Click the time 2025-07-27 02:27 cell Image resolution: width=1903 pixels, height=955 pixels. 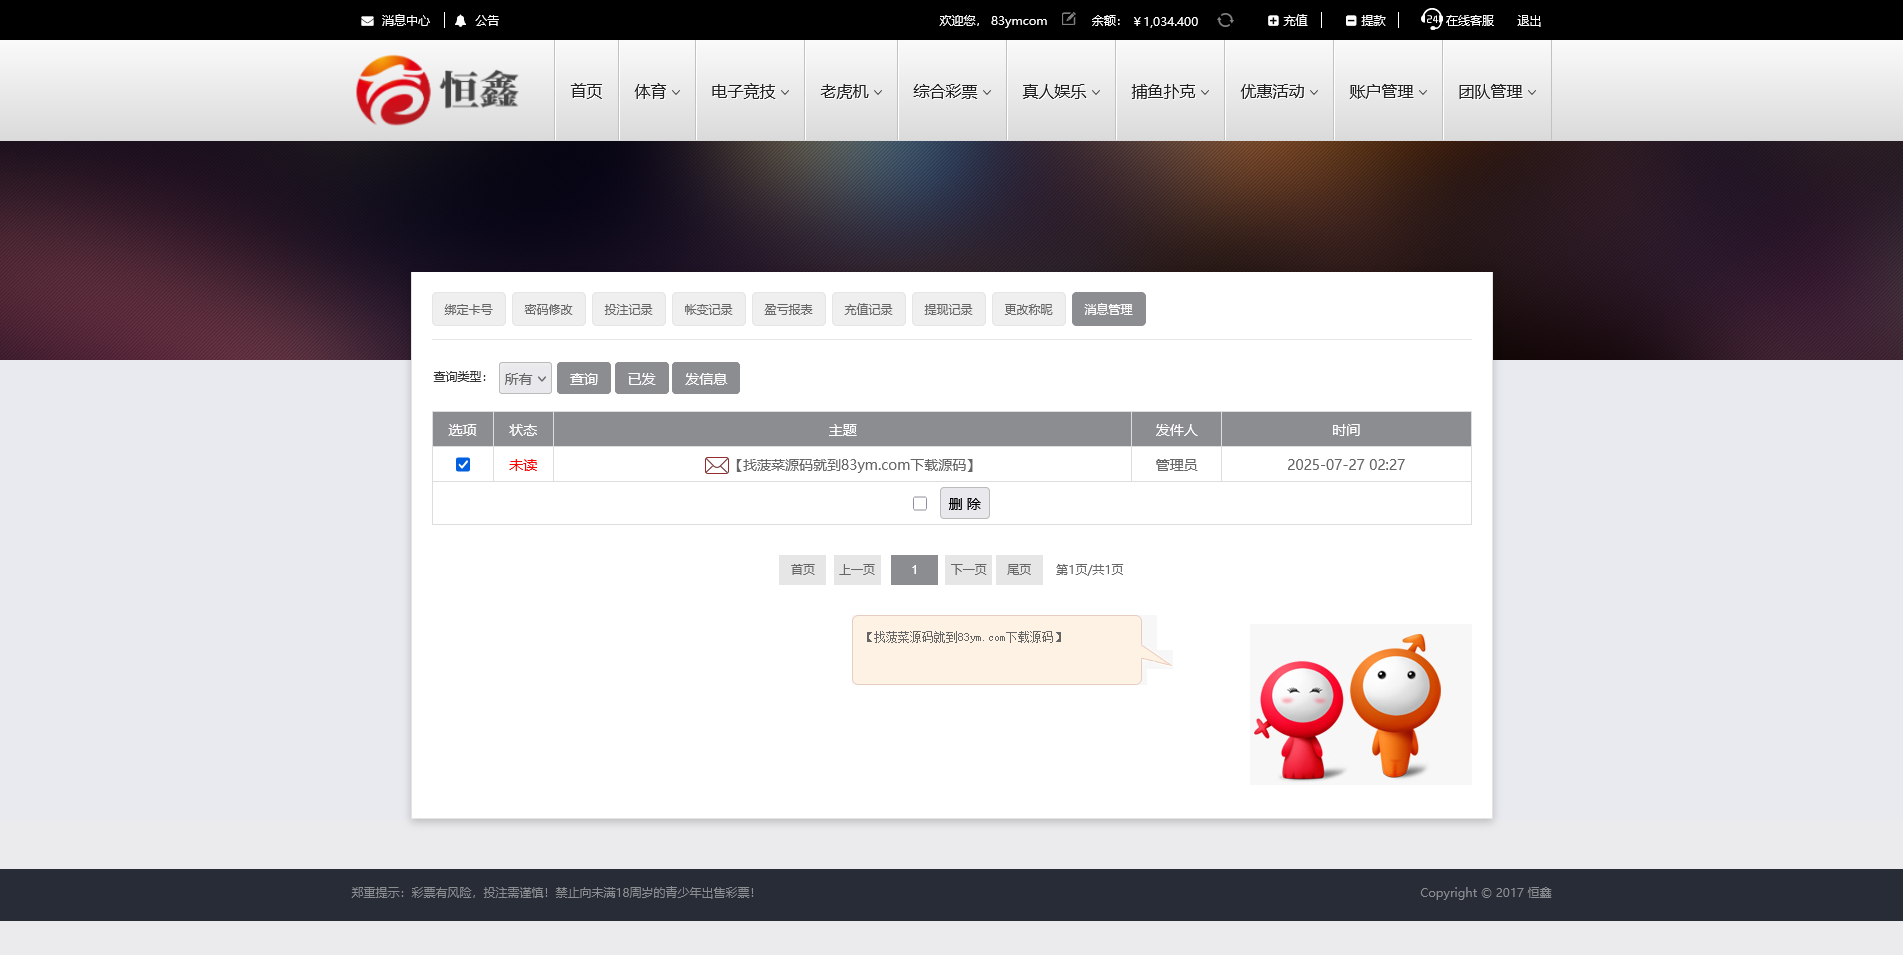coord(1346,465)
